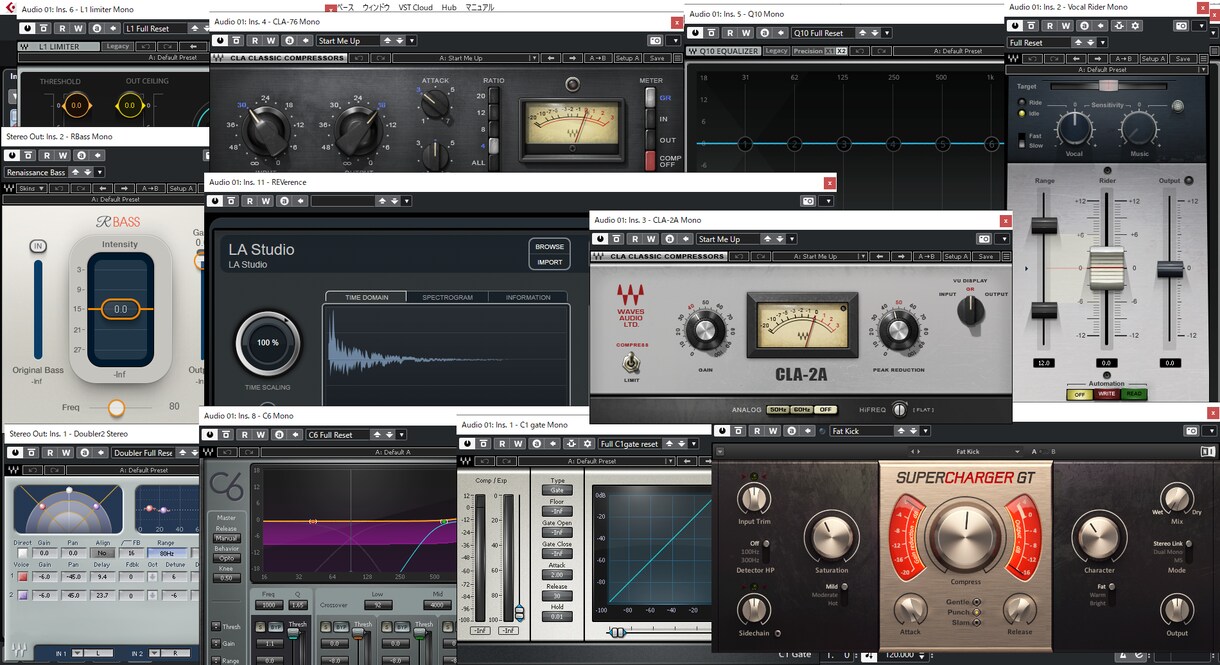This screenshot has height=665, width=1220.
Task: Click the camera snapshot icon in CLA-76 window
Action: click(656, 41)
